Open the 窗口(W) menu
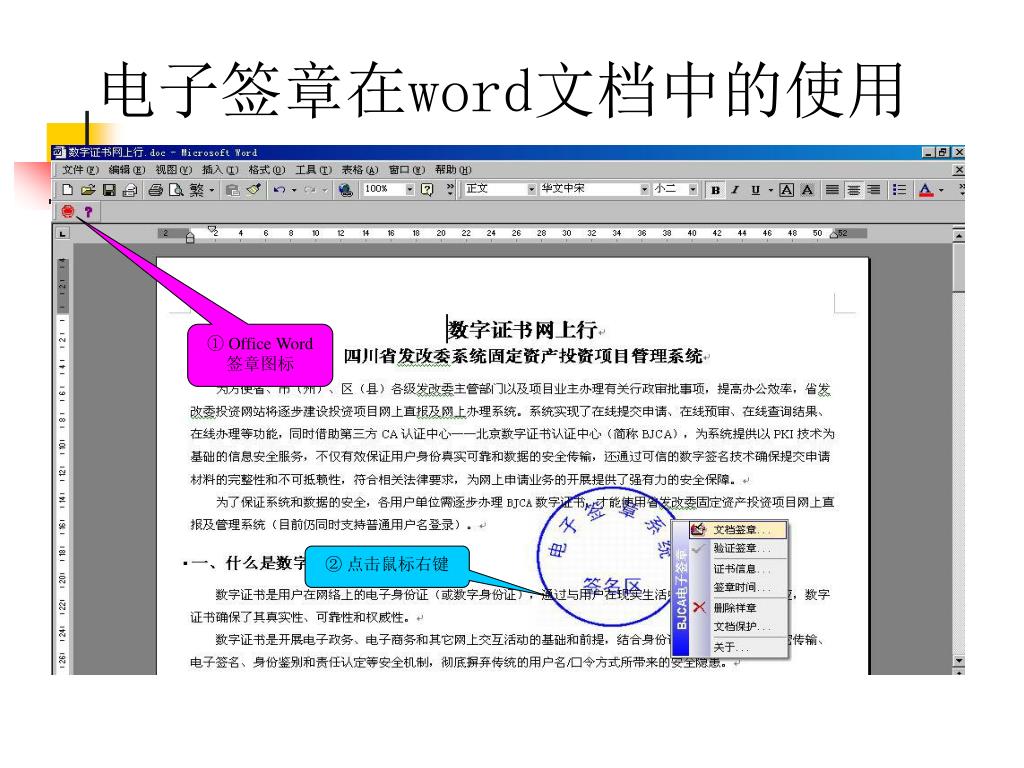Screen dimensions: 1024x768 pyautogui.click(x=406, y=170)
